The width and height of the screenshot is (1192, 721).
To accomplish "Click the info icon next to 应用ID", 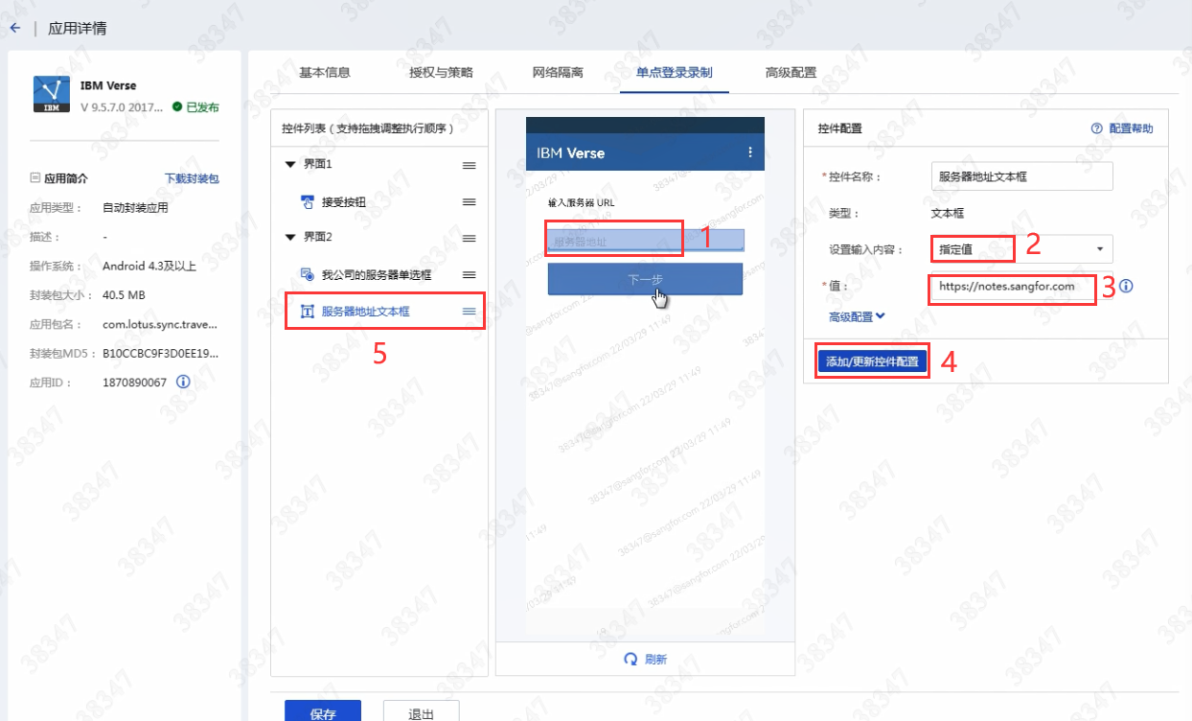I will pos(183,382).
